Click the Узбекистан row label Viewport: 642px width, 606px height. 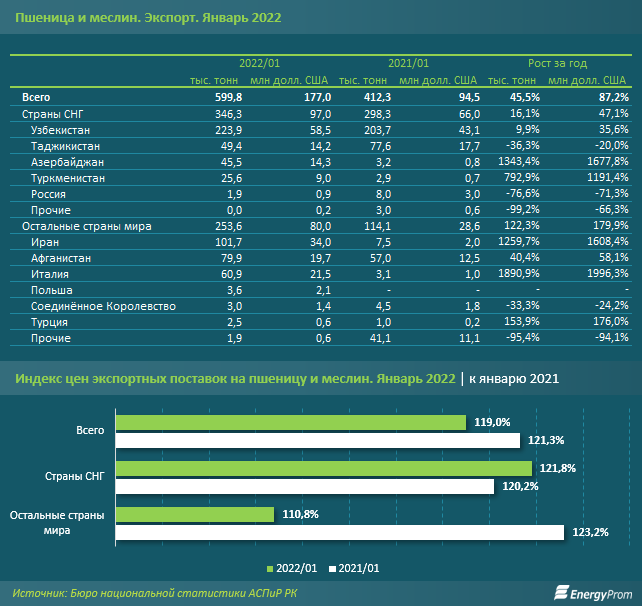pos(62,130)
